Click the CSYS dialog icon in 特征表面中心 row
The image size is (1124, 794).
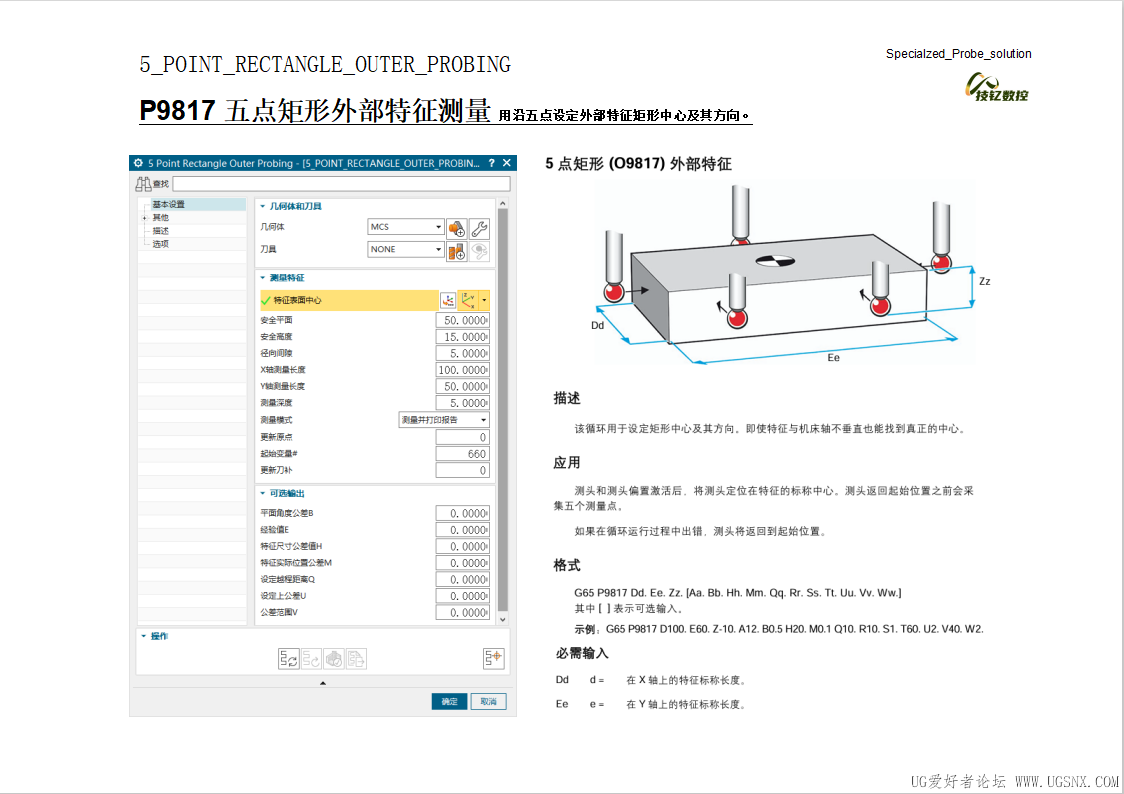(x=448, y=300)
